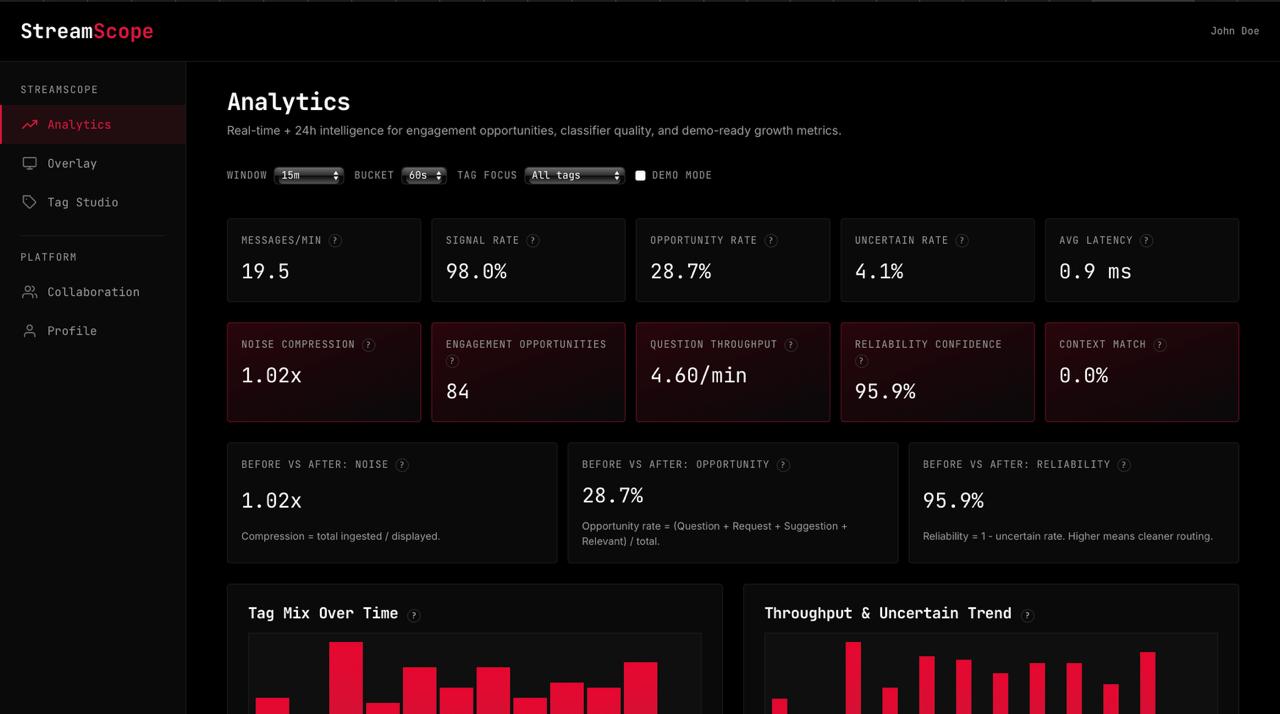1280x714 pixels.
Task: Click the Opportunity rate formula description
Action: pyautogui.click(x=714, y=534)
